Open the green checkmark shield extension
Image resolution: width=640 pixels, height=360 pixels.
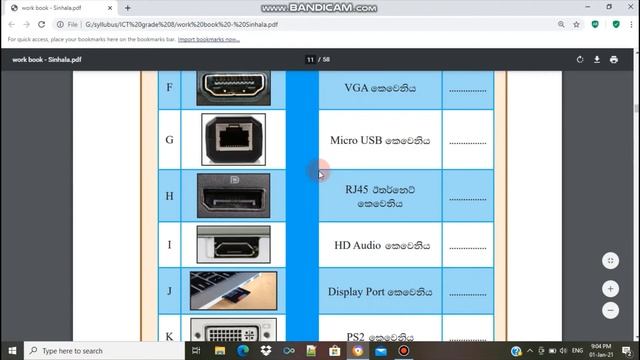click(x=616, y=24)
